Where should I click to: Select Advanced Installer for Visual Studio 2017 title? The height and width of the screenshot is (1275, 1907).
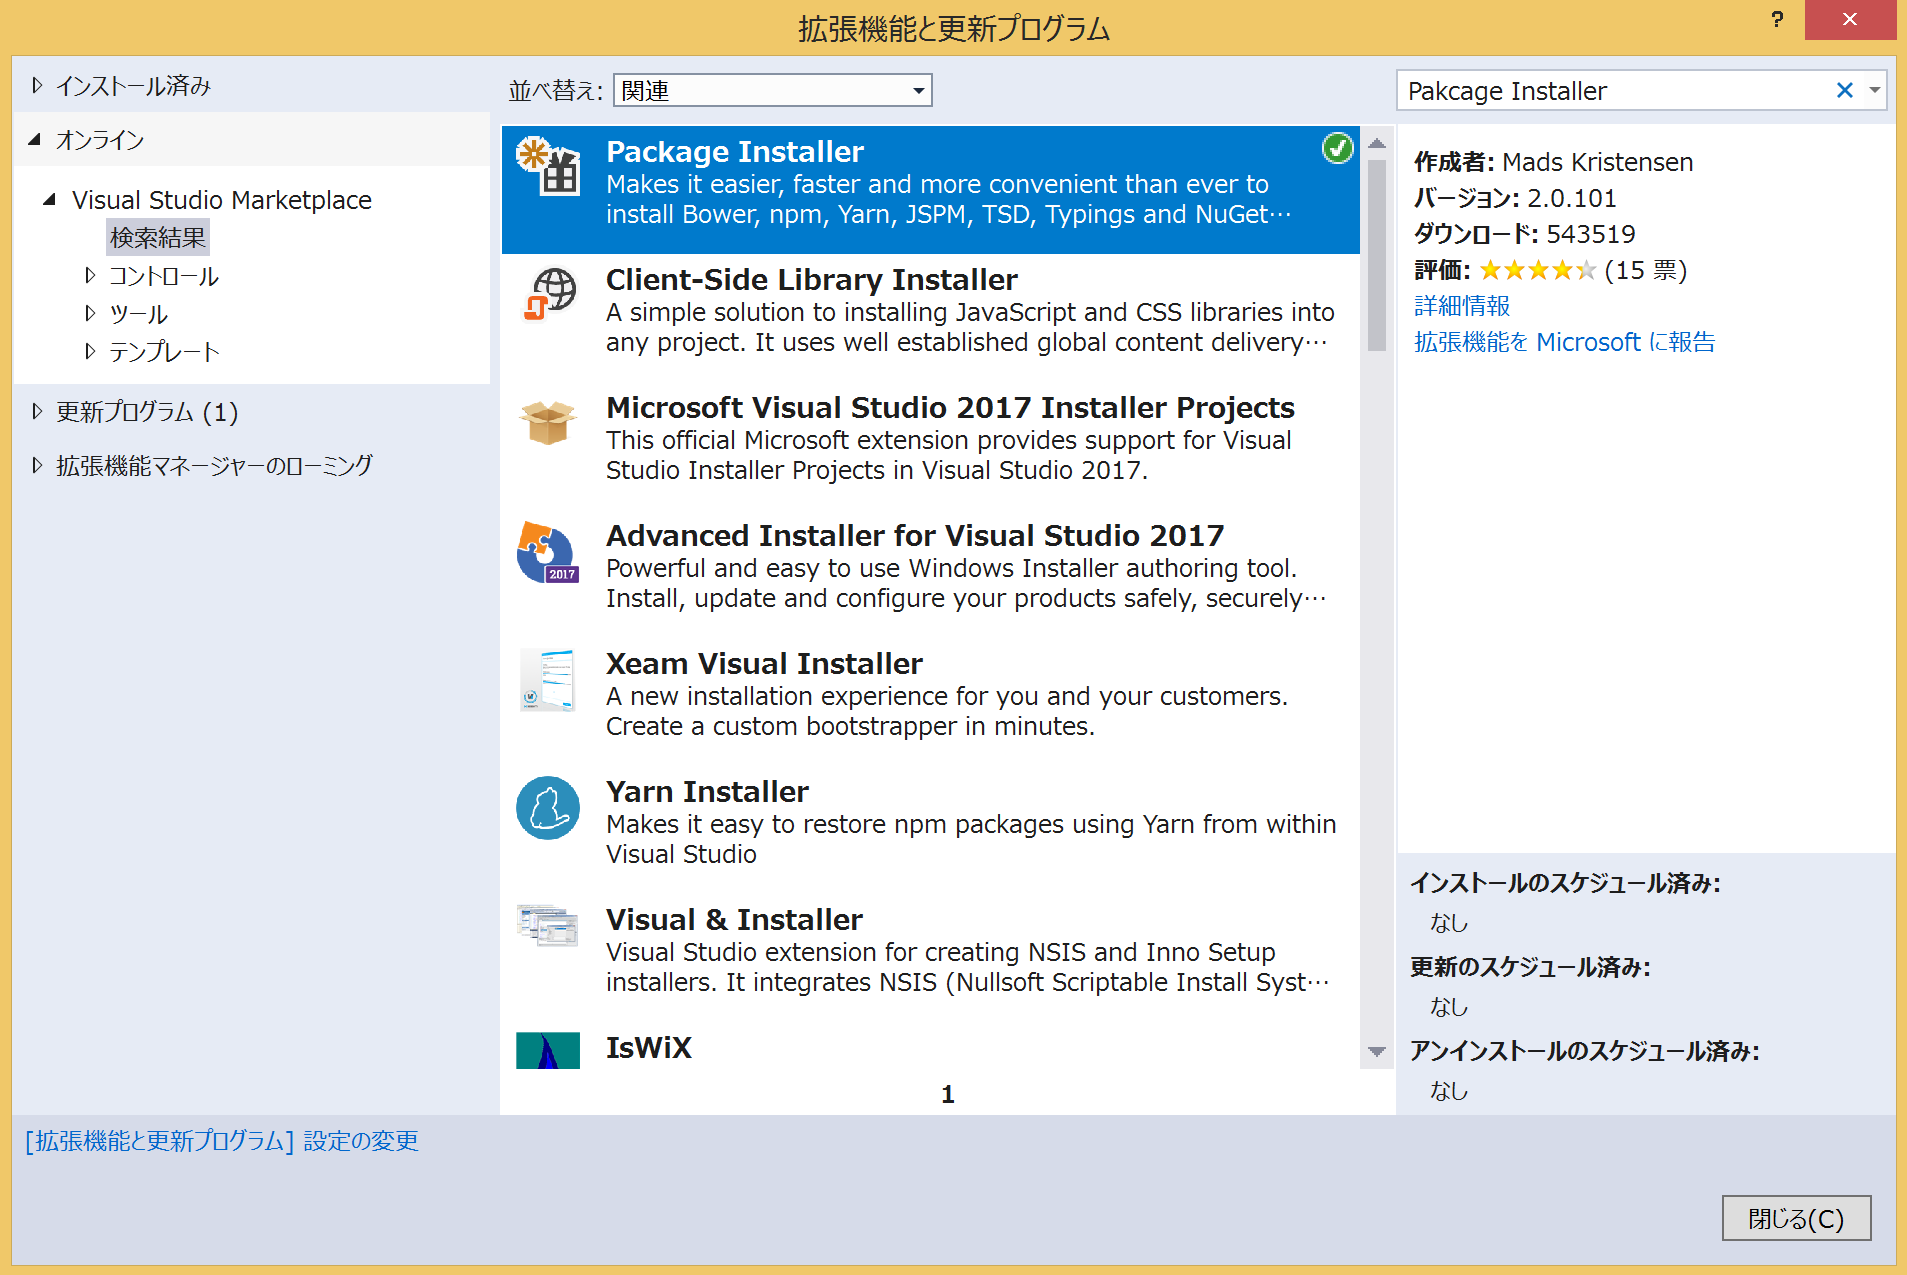[x=915, y=535]
